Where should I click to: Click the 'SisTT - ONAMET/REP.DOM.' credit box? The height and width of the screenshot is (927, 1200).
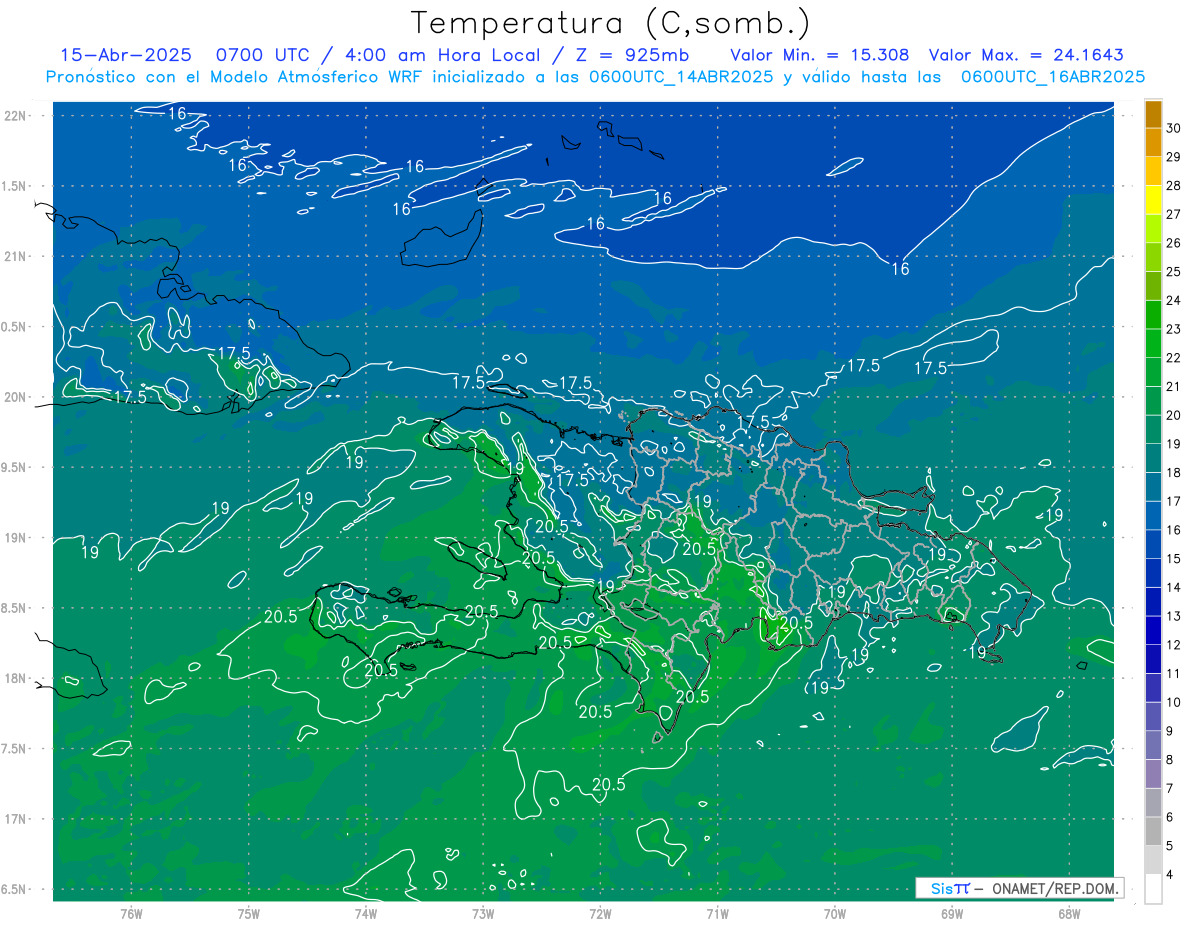(1019, 888)
